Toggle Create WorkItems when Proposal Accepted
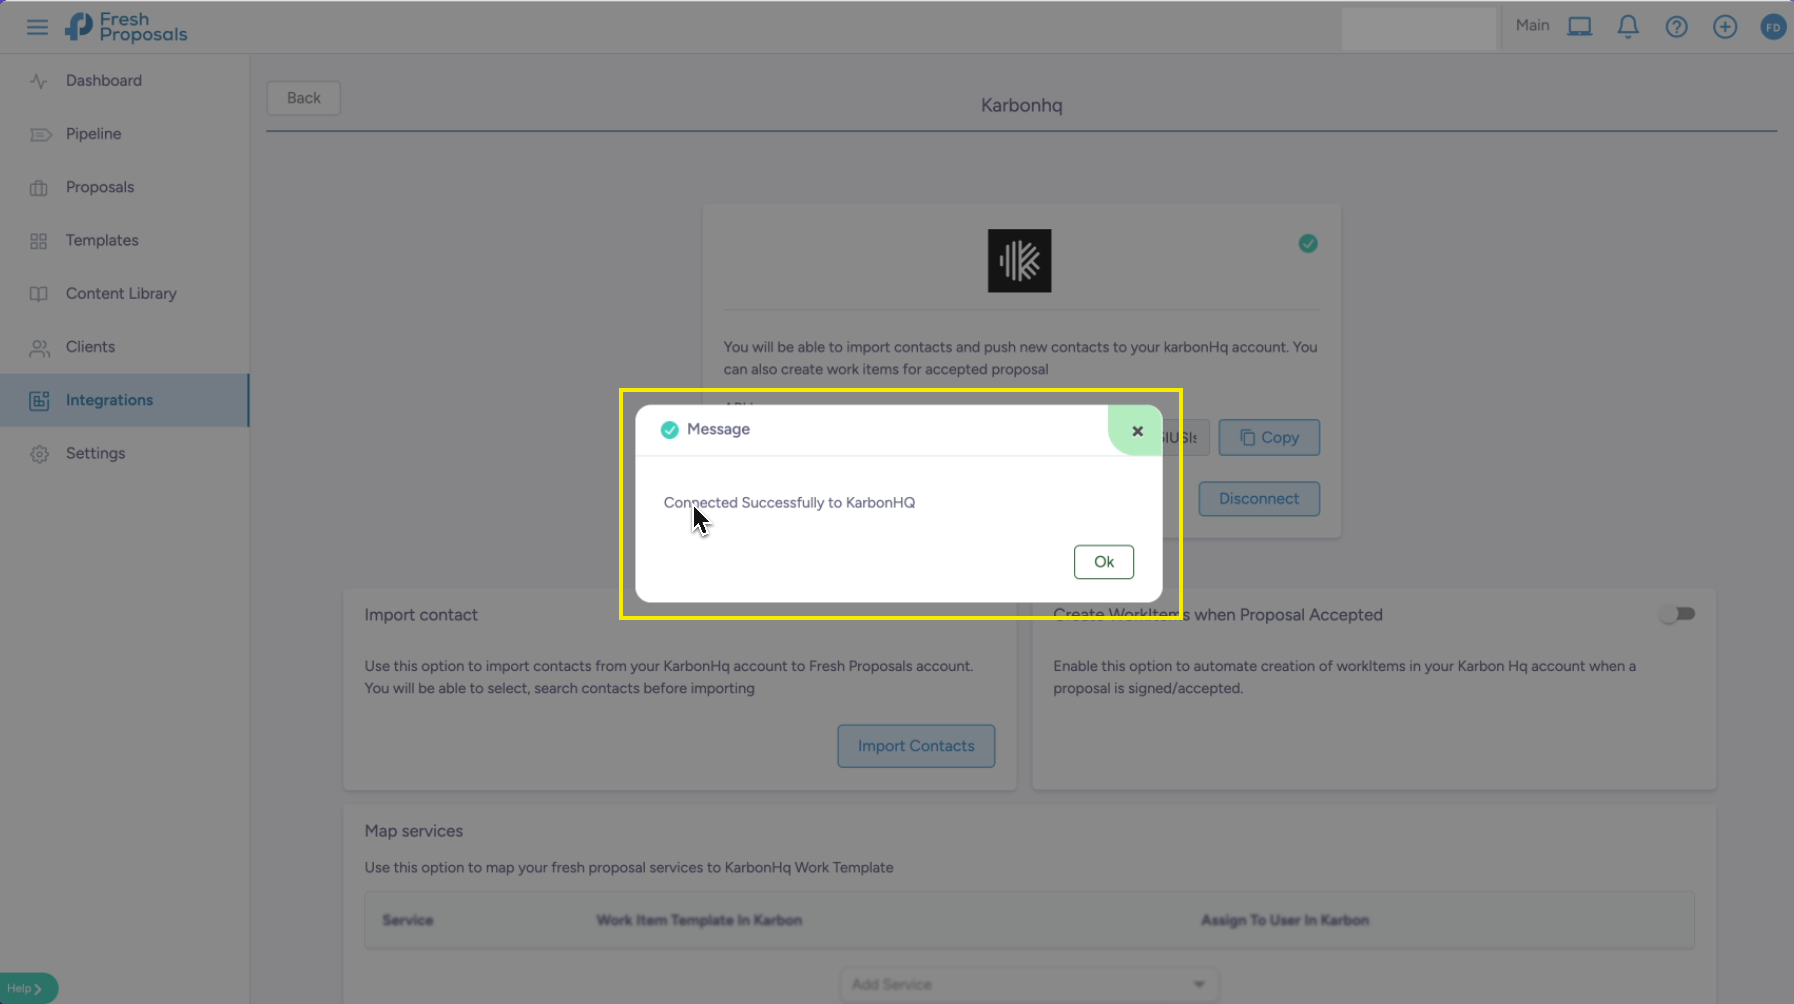 pyautogui.click(x=1678, y=614)
